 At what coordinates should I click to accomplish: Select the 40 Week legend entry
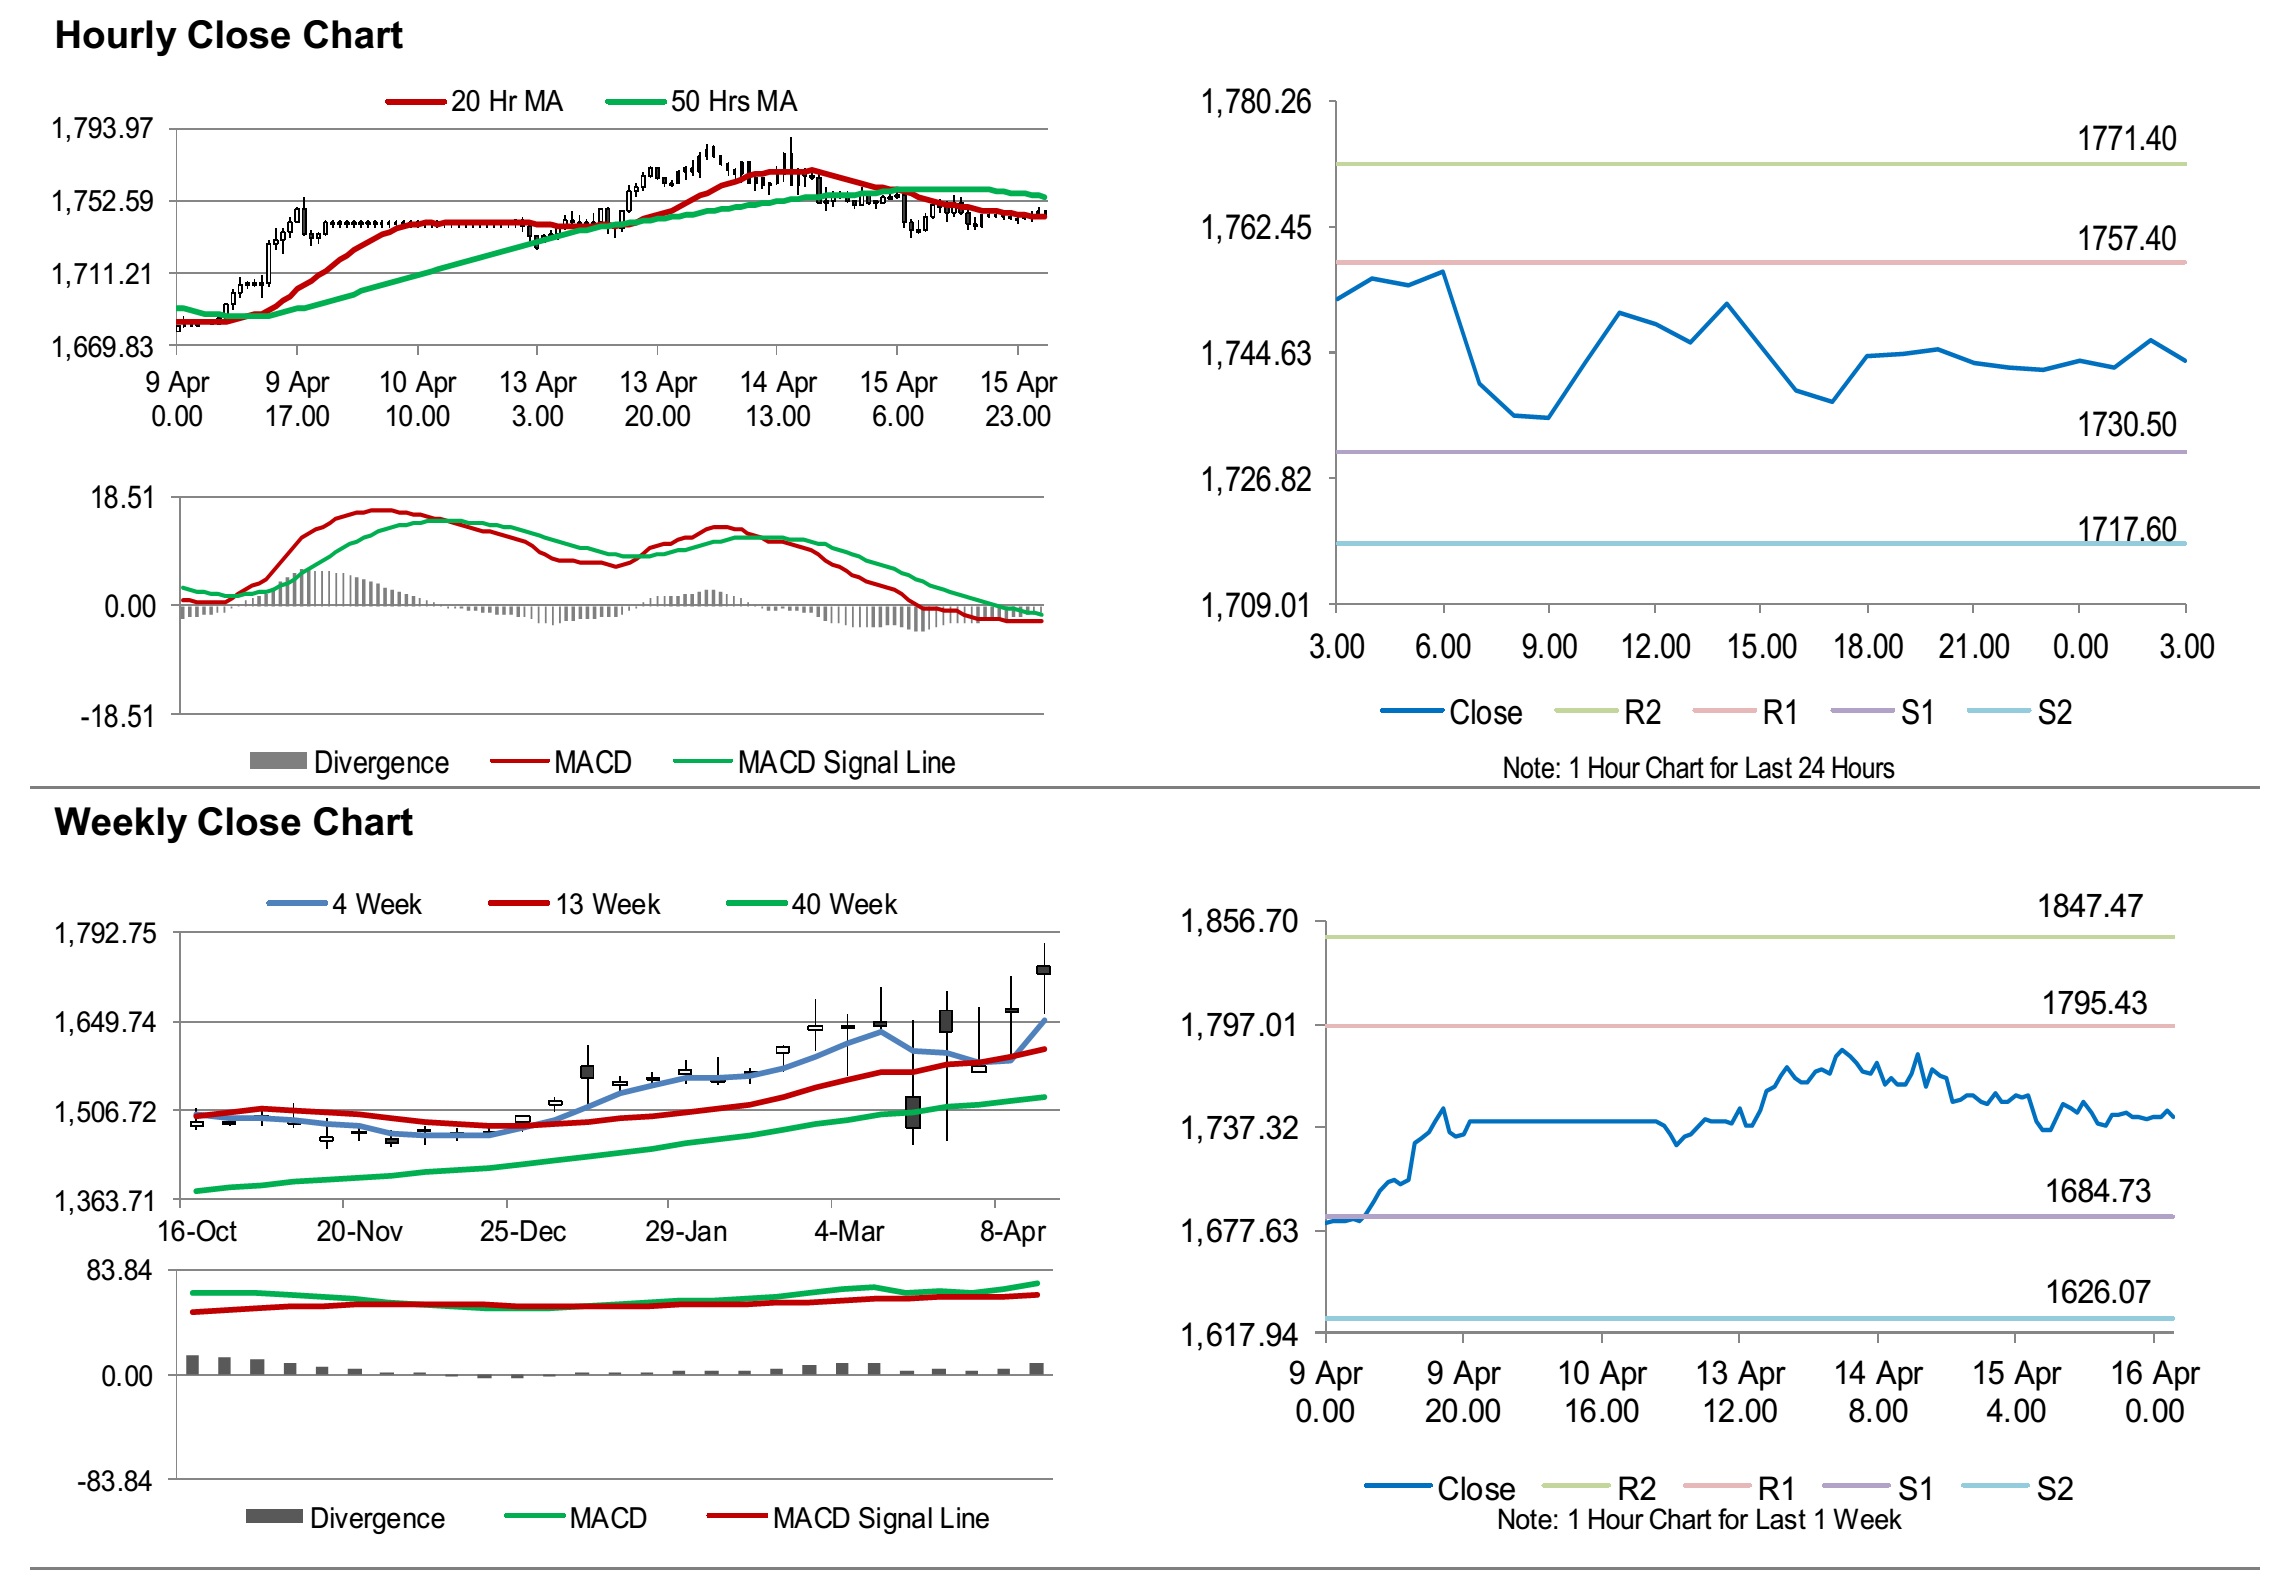click(x=843, y=905)
